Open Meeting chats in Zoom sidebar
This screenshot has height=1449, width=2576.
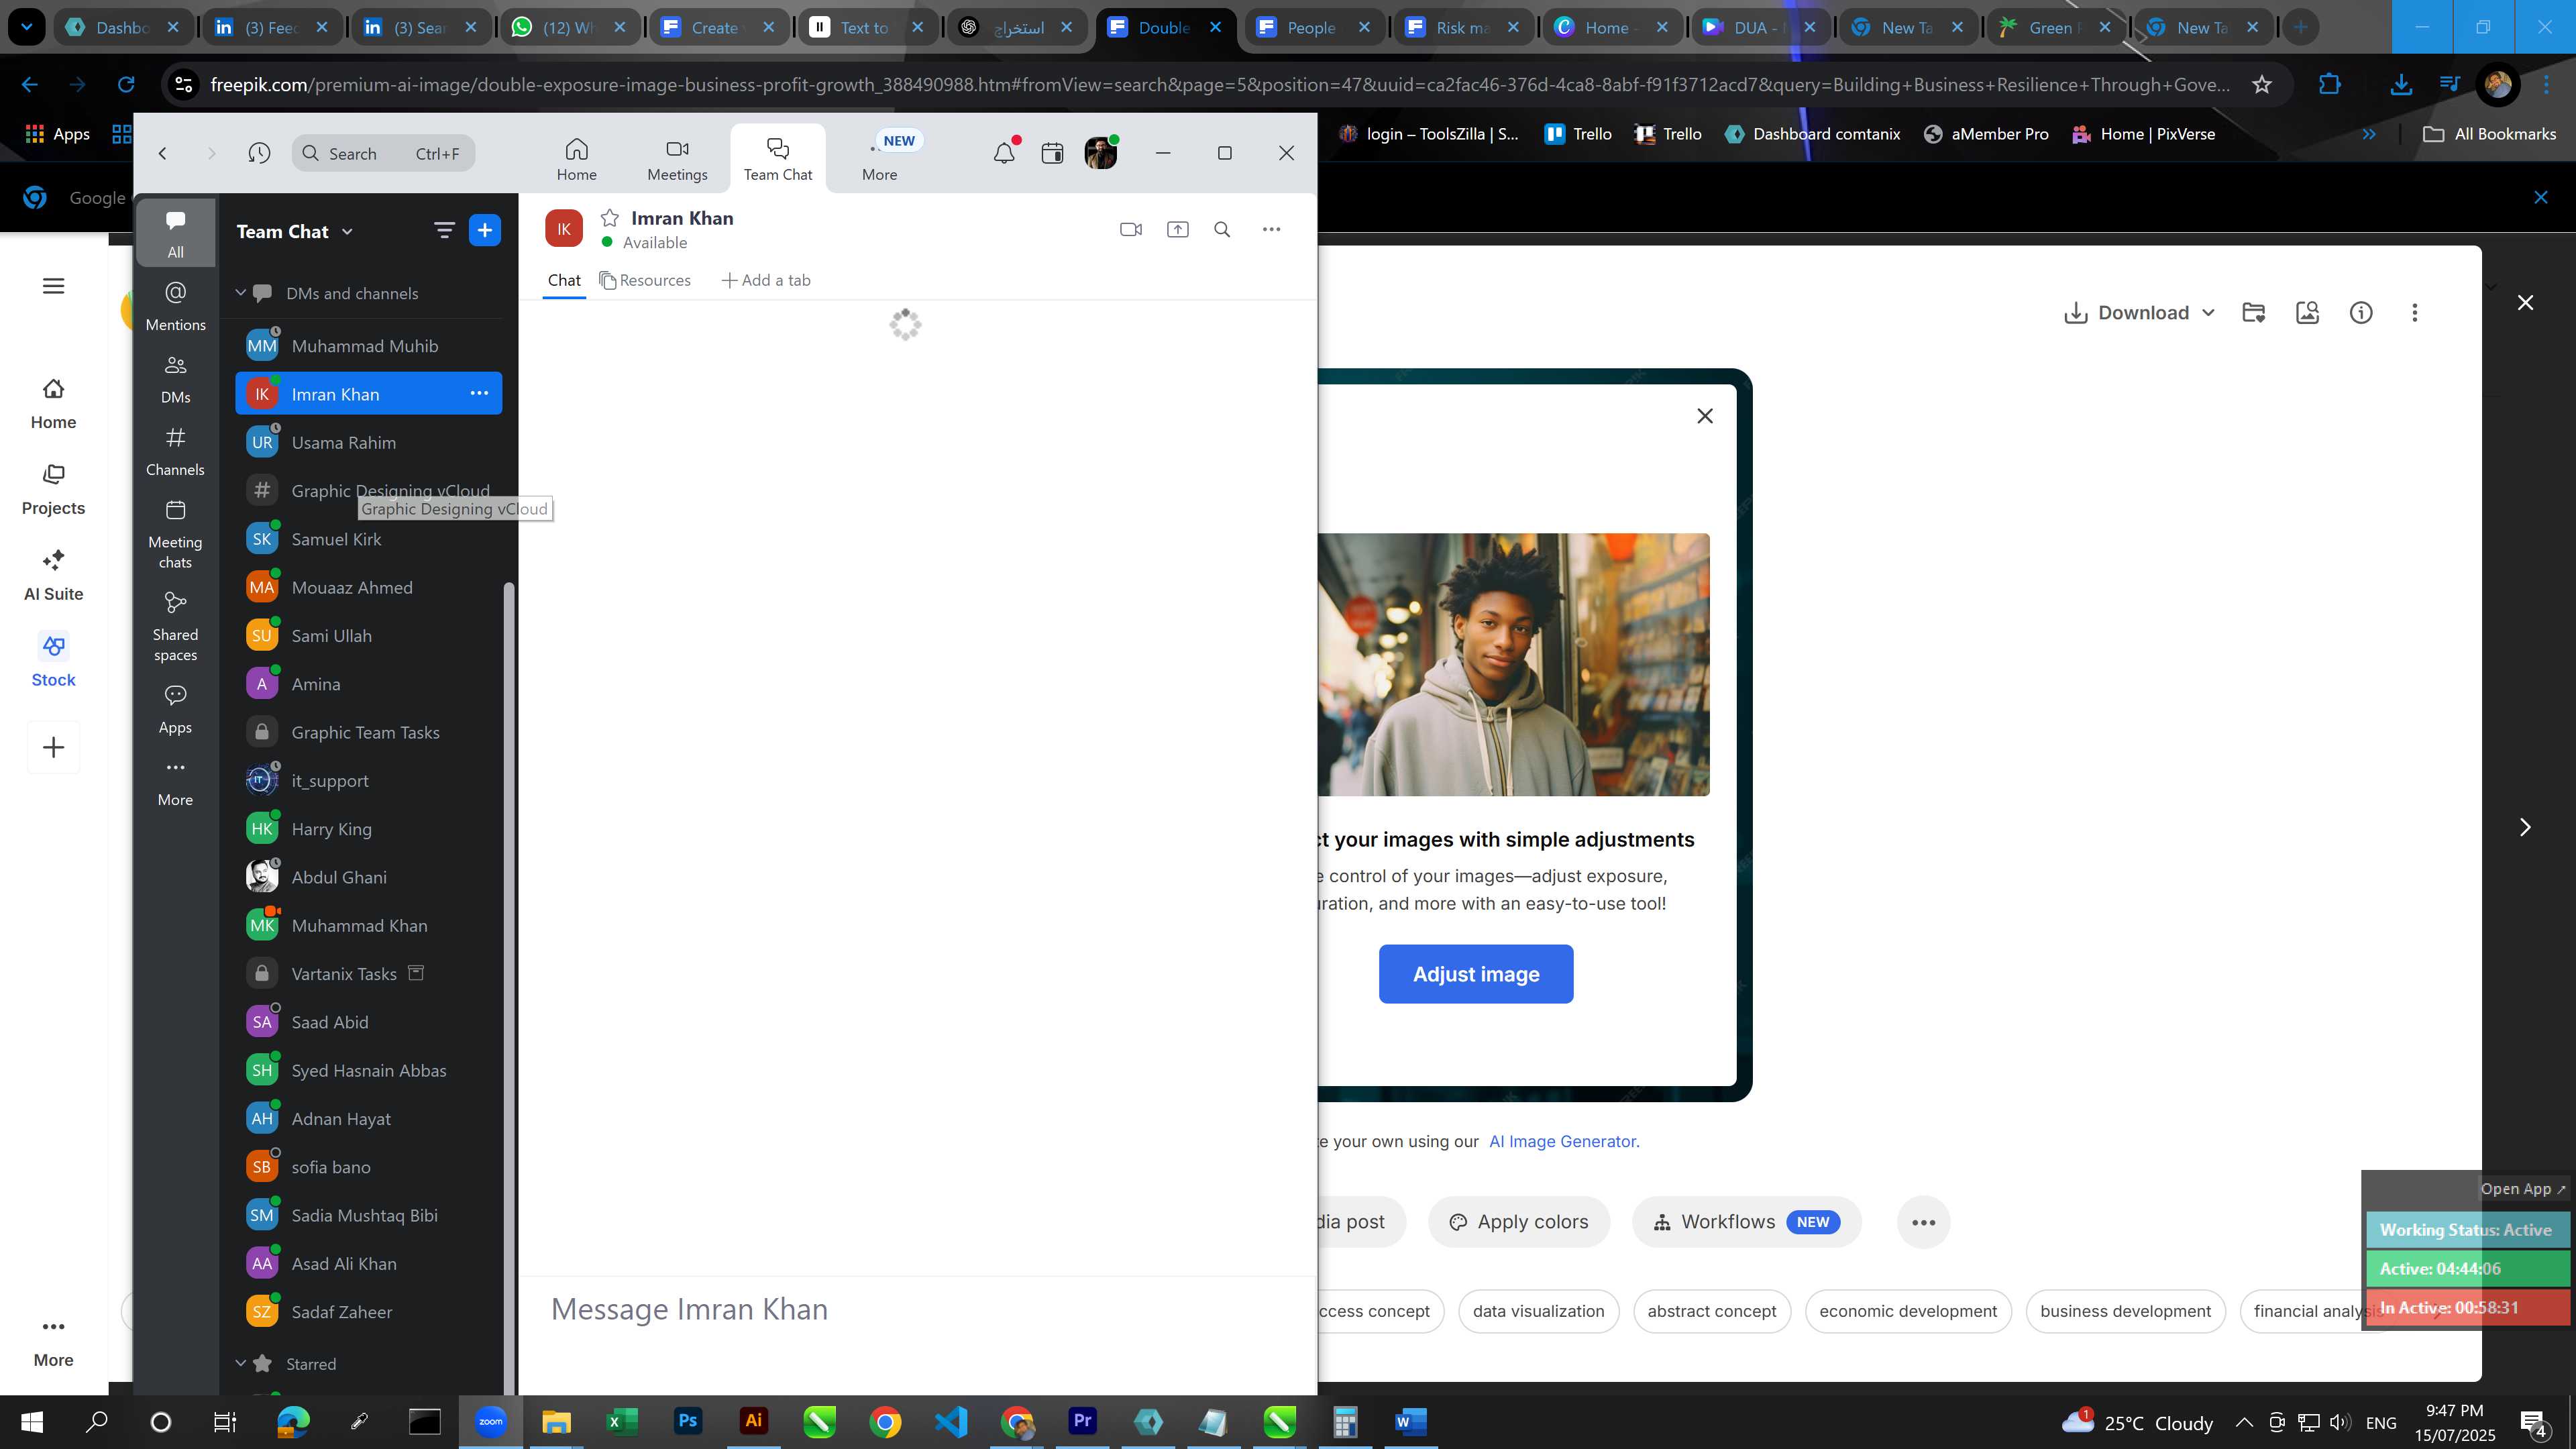coord(175,534)
